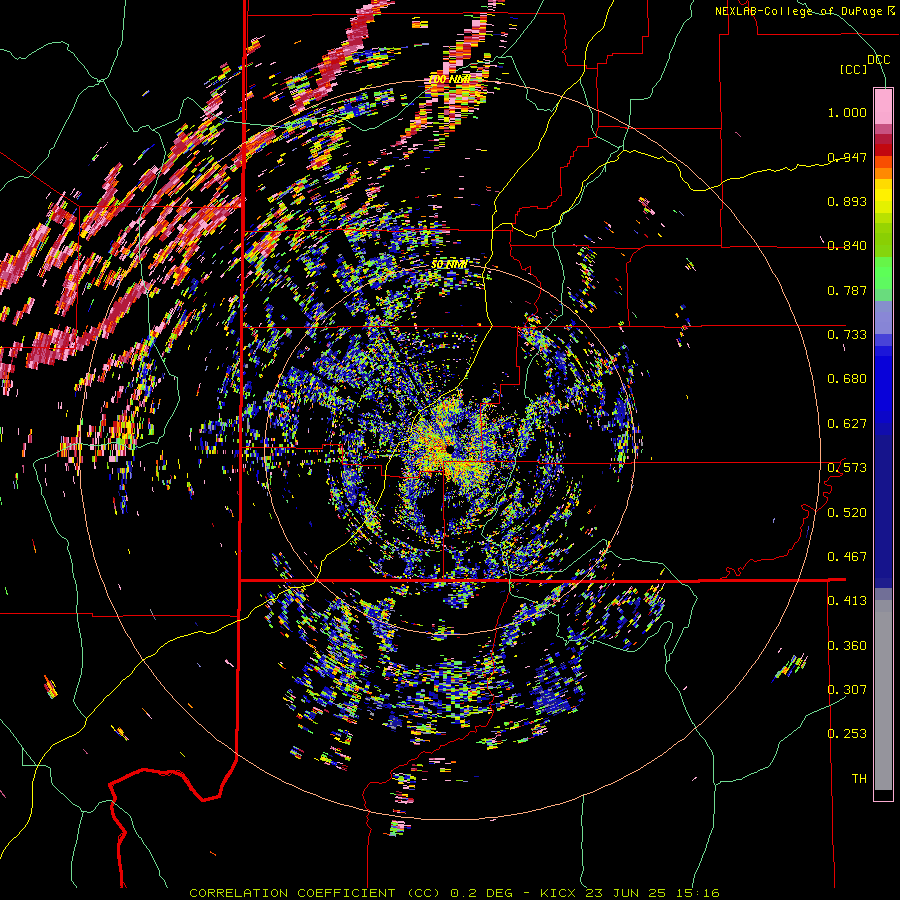Pick the light pink top color bar segment

tap(883, 106)
